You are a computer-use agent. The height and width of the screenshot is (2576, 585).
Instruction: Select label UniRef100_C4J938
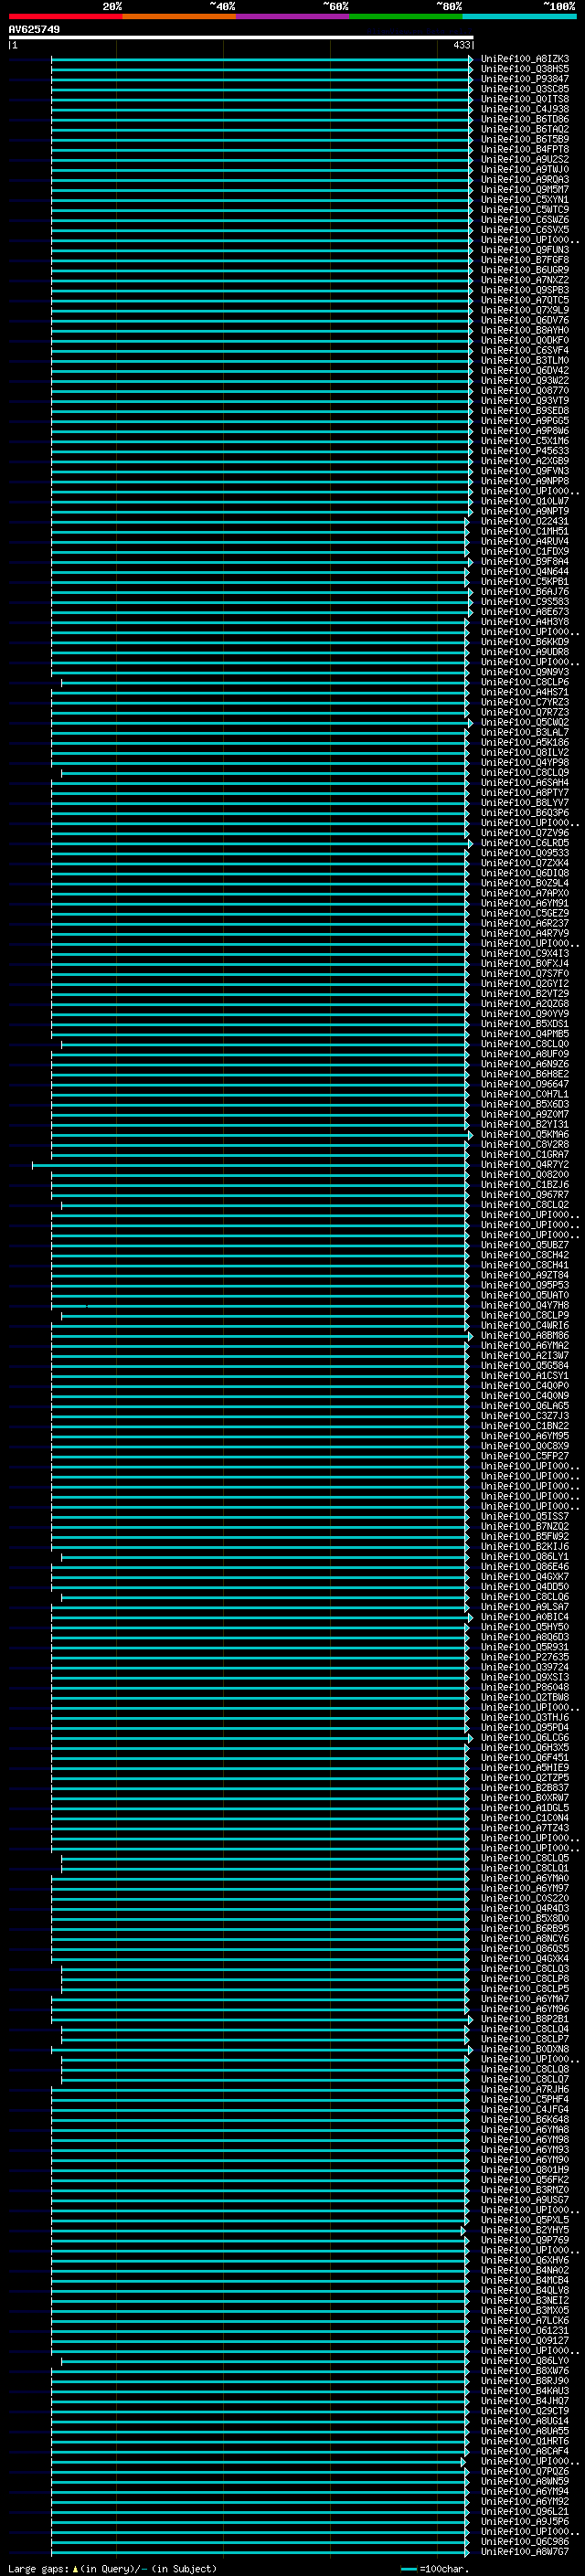(525, 109)
